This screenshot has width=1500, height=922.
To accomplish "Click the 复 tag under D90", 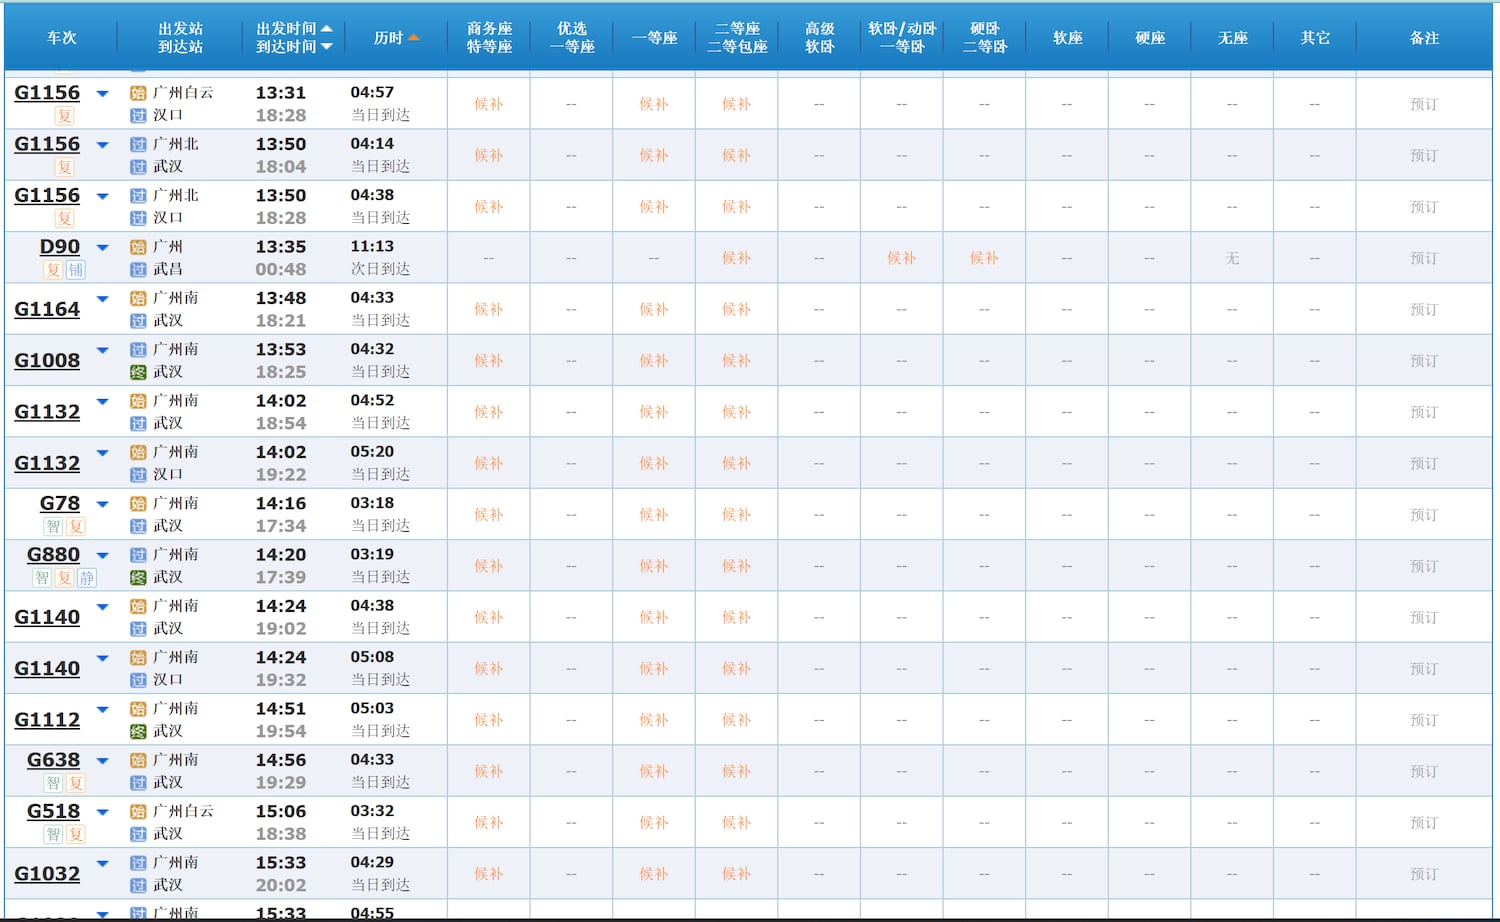I will (53, 270).
